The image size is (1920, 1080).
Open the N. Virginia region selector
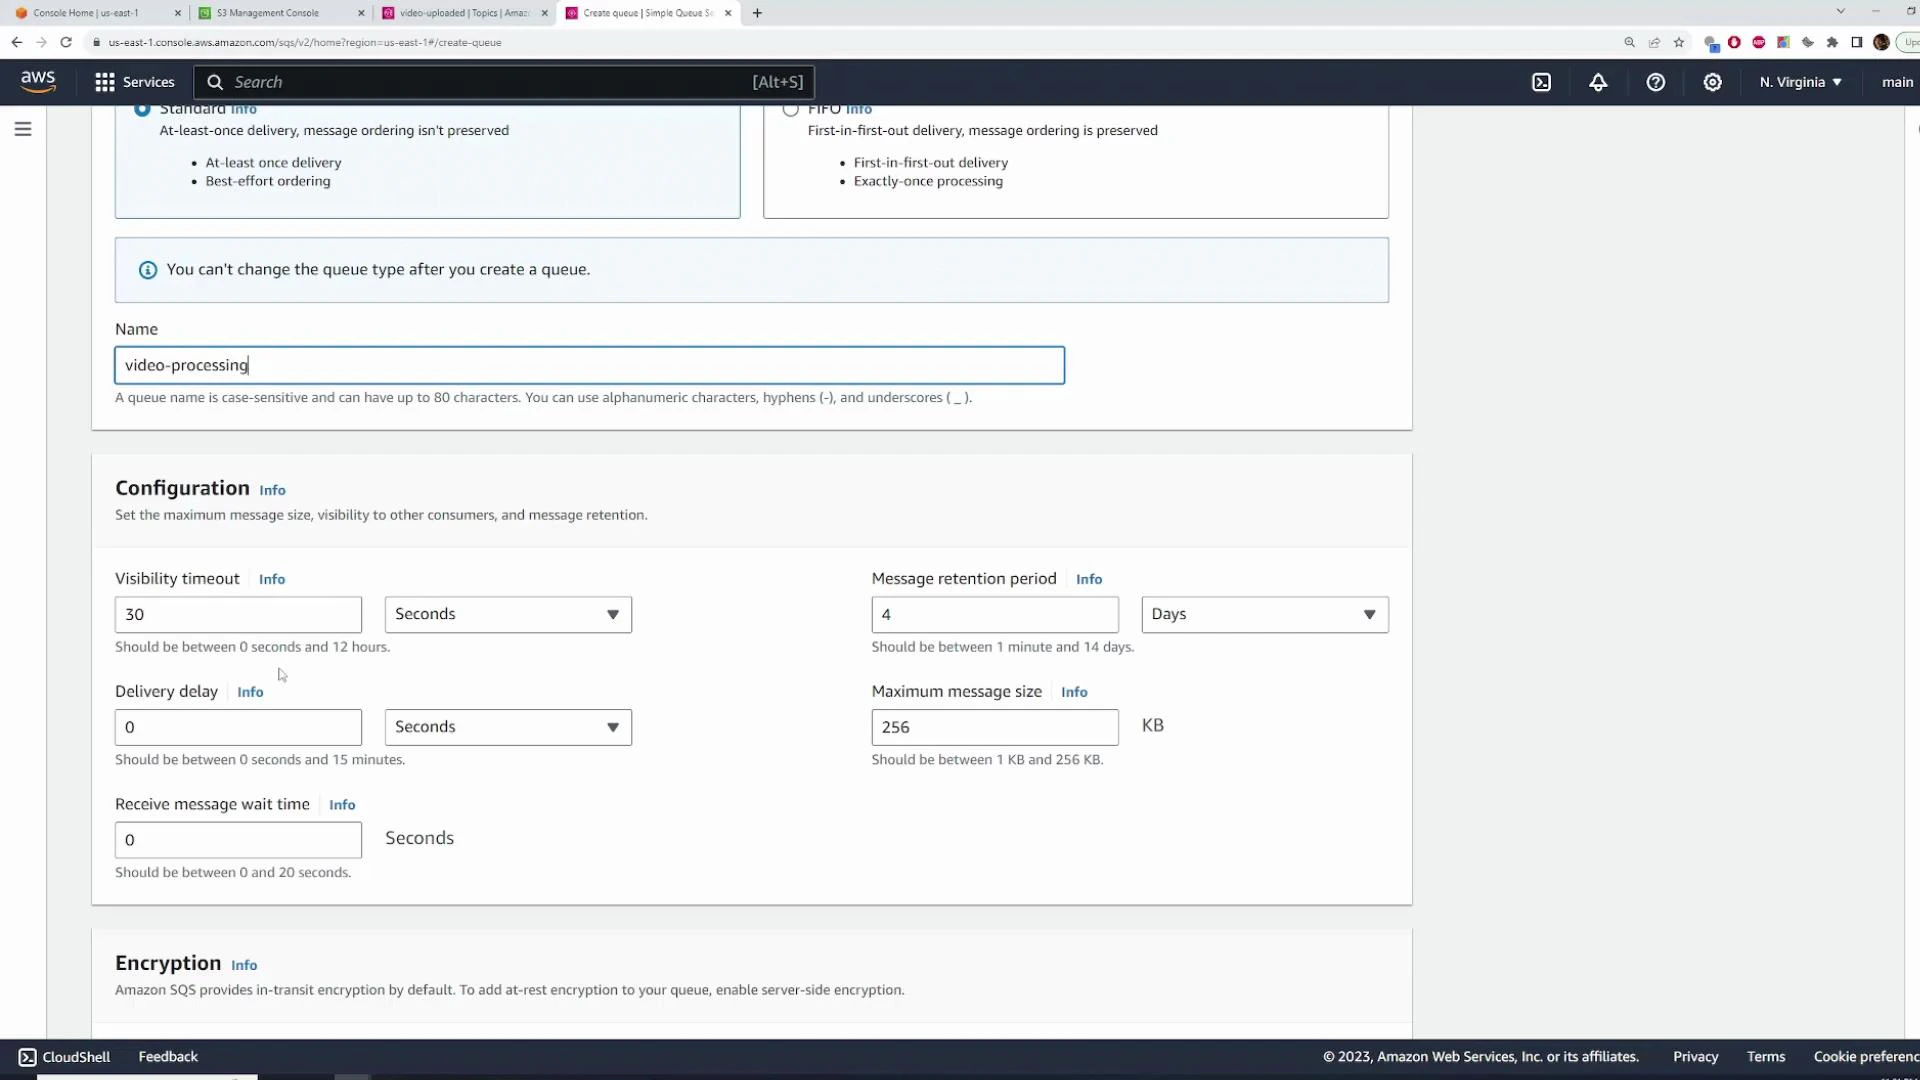pyautogui.click(x=1798, y=82)
